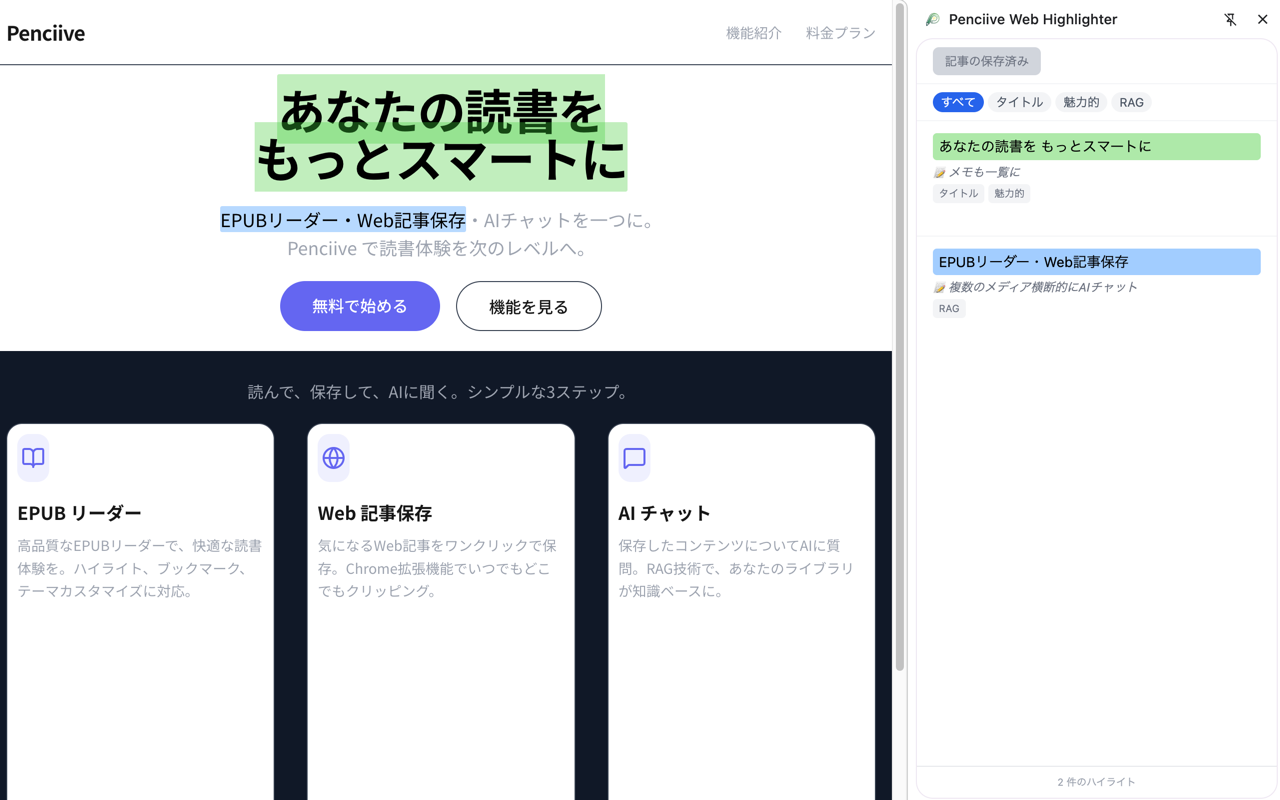Click the Penciive で読書体験を次のレベルへ subtitle
Screen dimensions: 1280x800
(437, 248)
